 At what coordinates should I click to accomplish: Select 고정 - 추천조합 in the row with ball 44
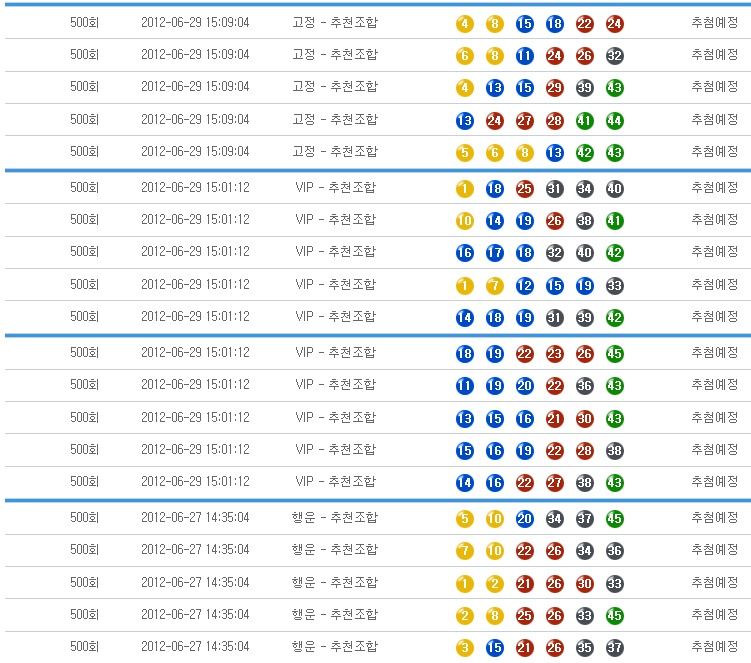(x=335, y=120)
